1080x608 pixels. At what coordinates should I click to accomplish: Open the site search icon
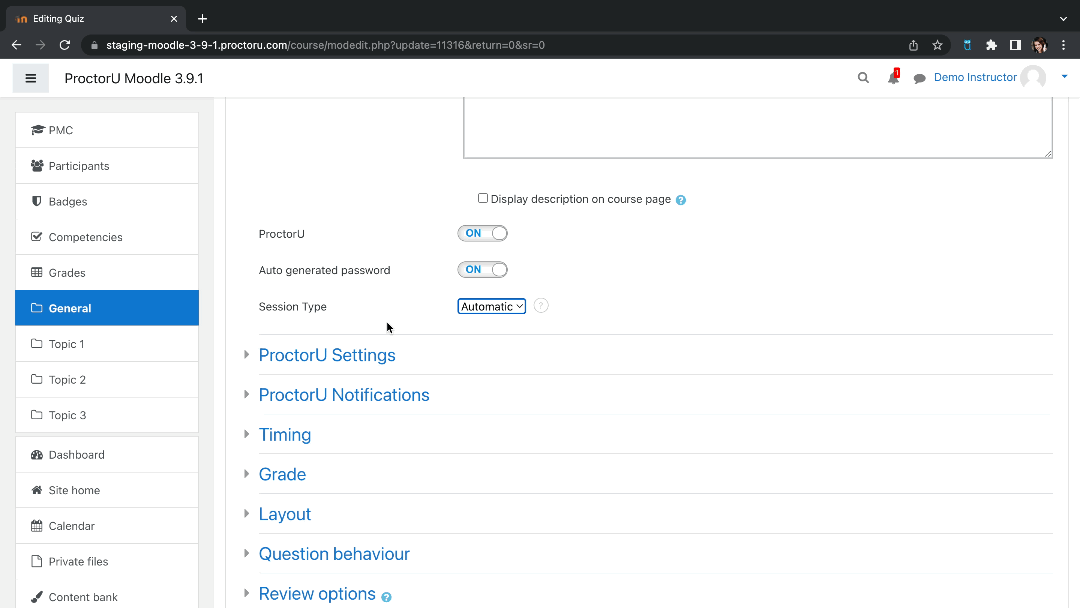[863, 78]
